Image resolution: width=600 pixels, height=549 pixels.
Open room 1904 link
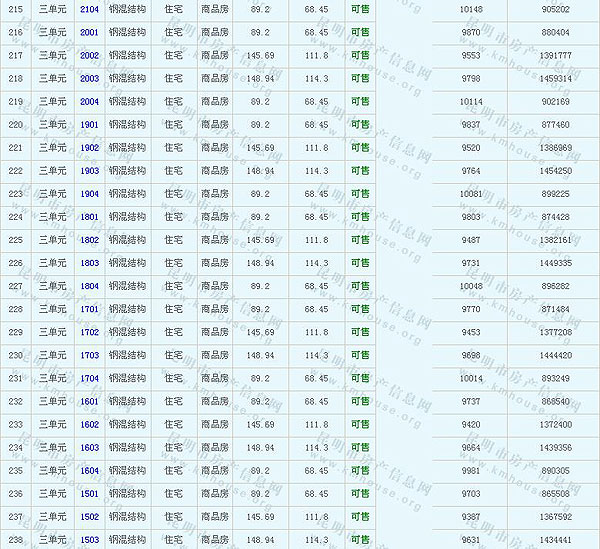pos(89,194)
